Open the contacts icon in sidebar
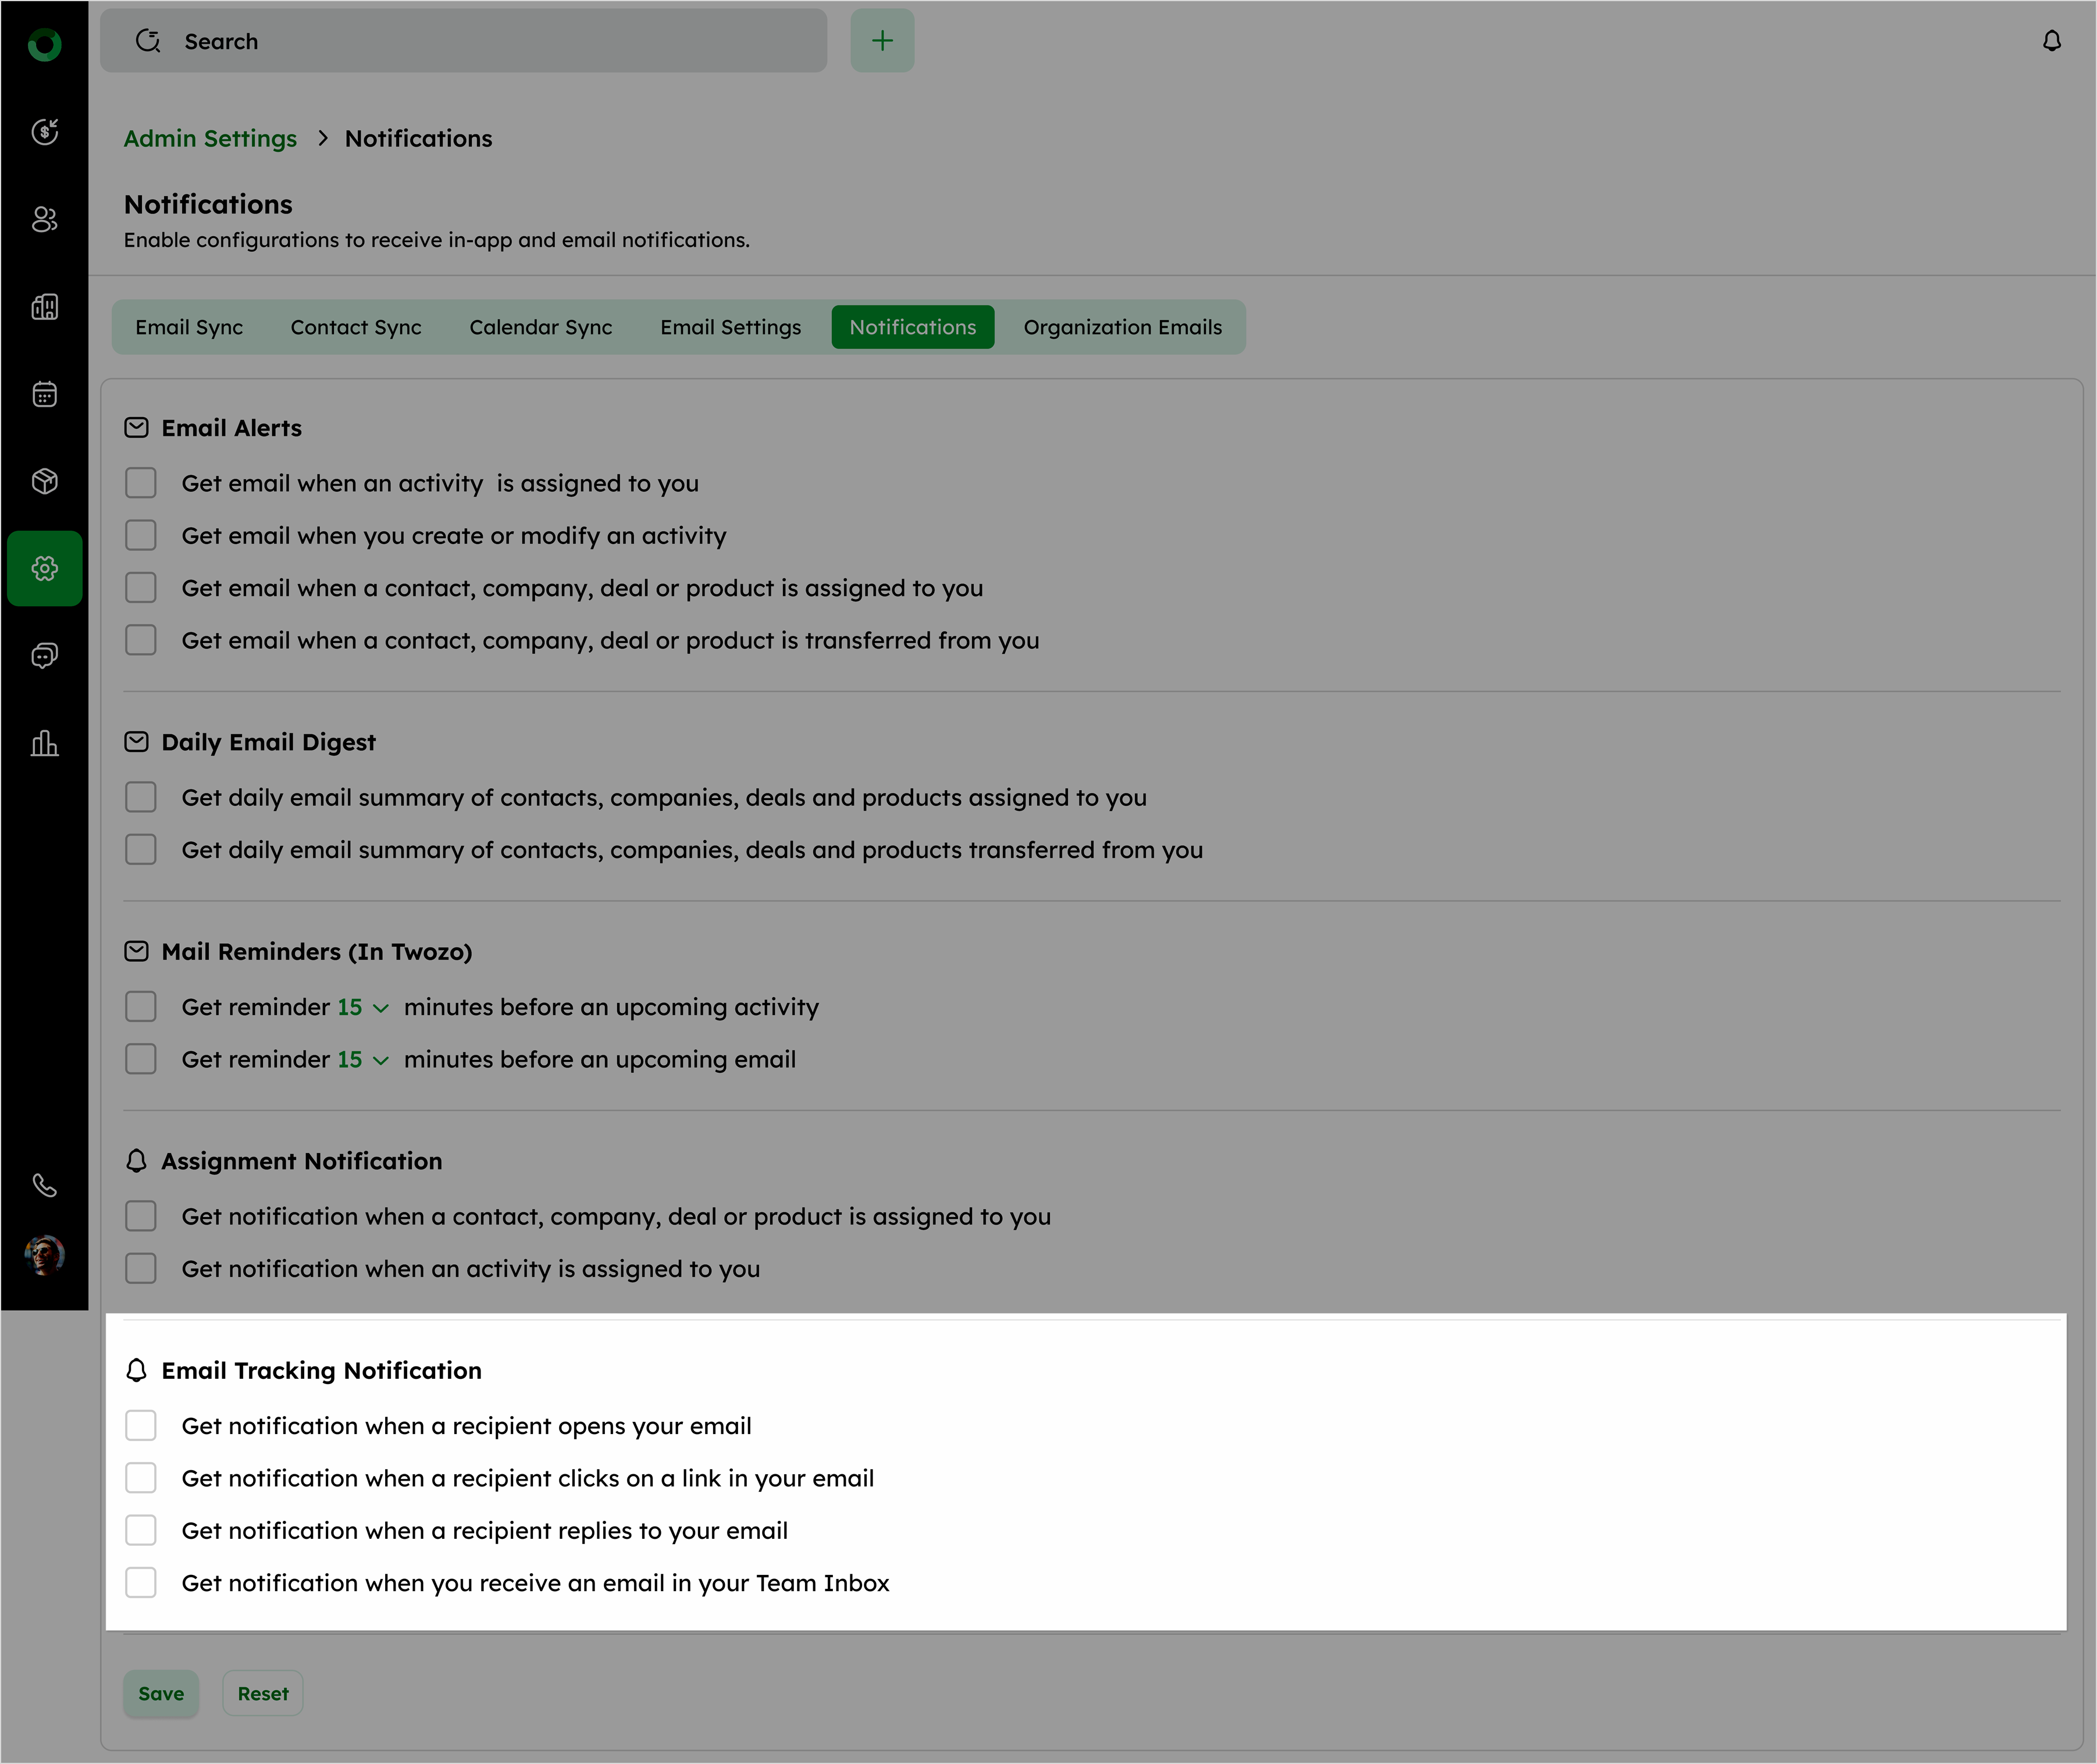Image resolution: width=2097 pixels, height=1764 pixels. pyautogui.click(x=44, y=219)
